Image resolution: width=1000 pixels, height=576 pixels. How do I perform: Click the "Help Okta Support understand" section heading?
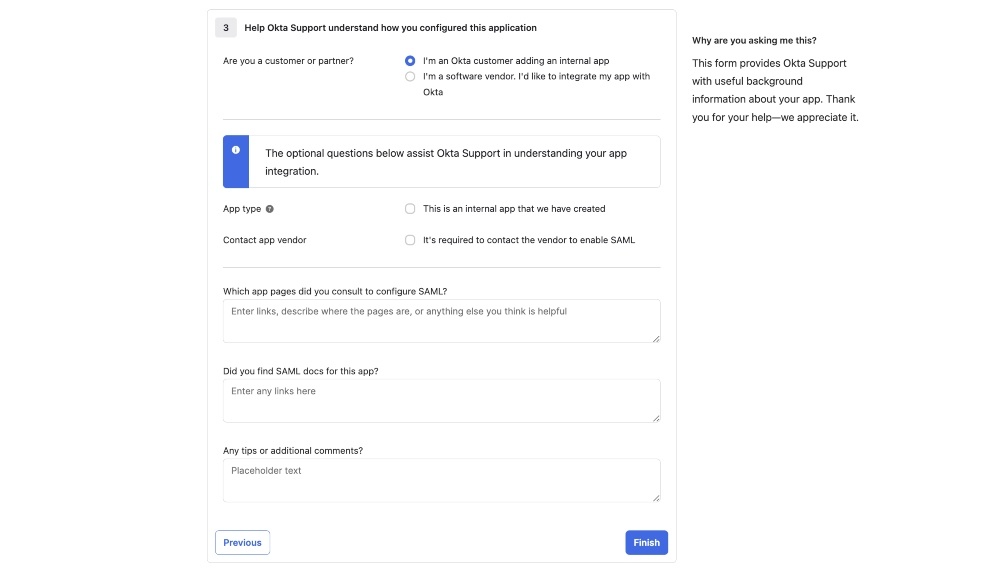390,27
